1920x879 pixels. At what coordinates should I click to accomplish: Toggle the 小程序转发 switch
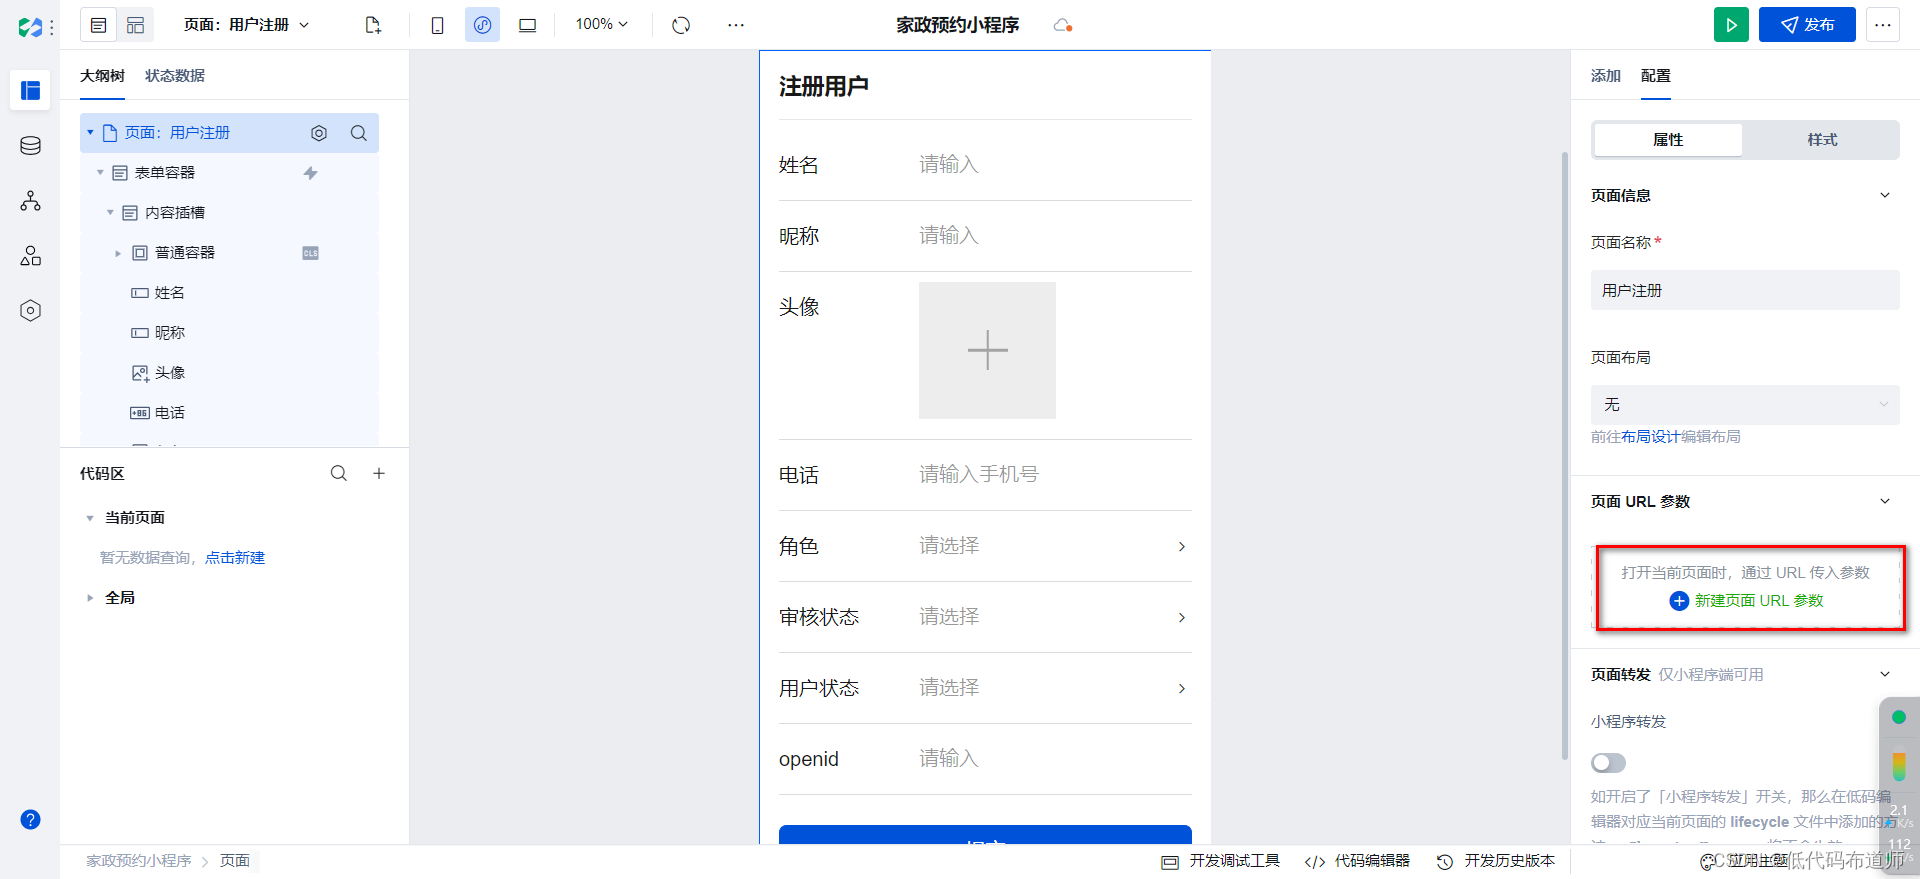1608,763
